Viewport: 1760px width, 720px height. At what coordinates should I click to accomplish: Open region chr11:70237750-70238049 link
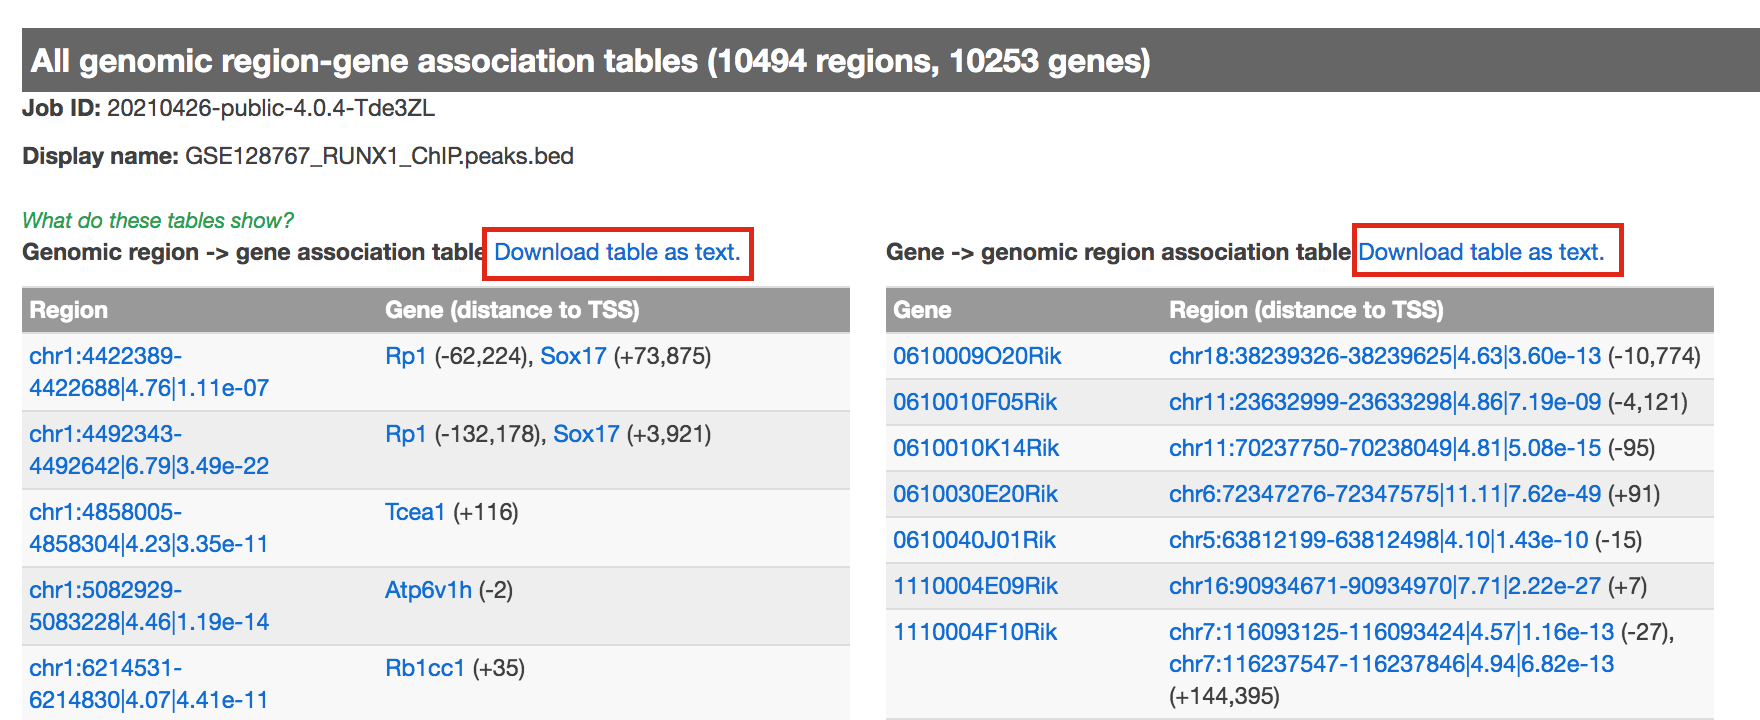[x=1385, y=448]
